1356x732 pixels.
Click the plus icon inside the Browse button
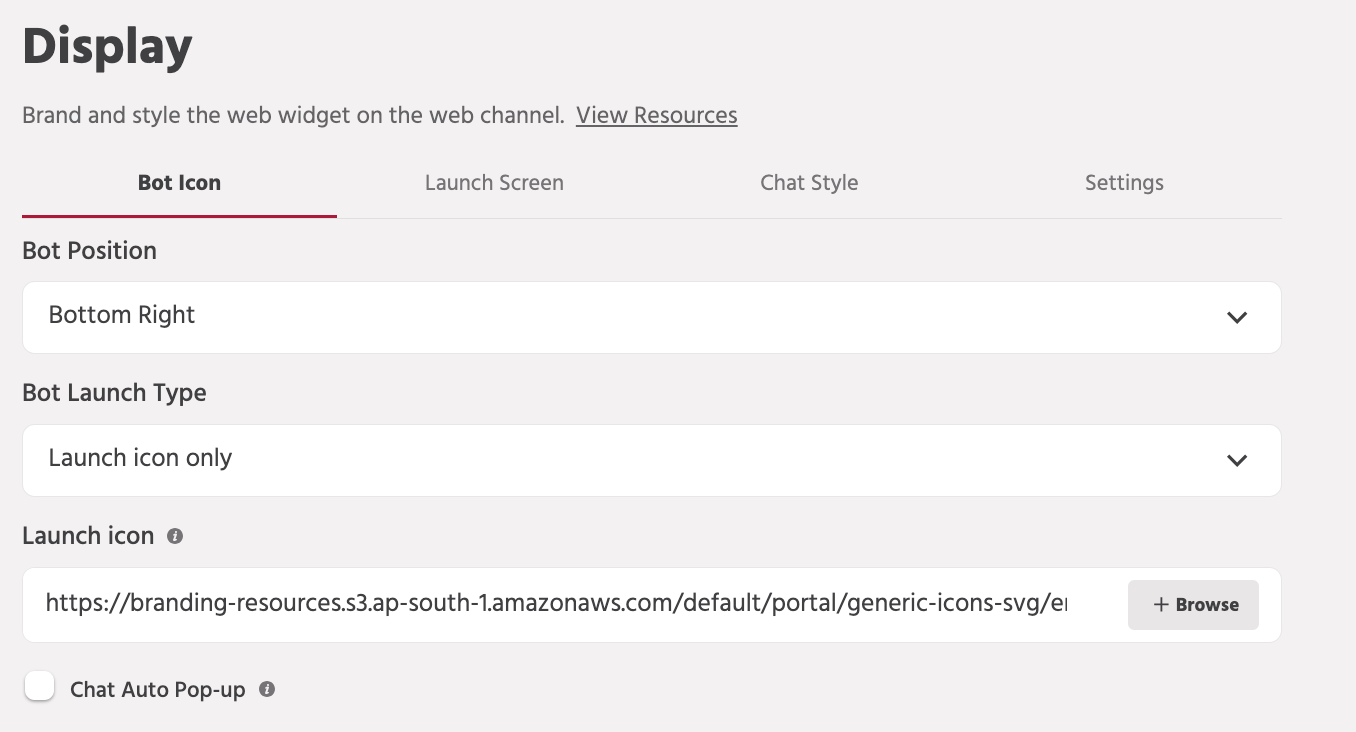pos(1160,605)
